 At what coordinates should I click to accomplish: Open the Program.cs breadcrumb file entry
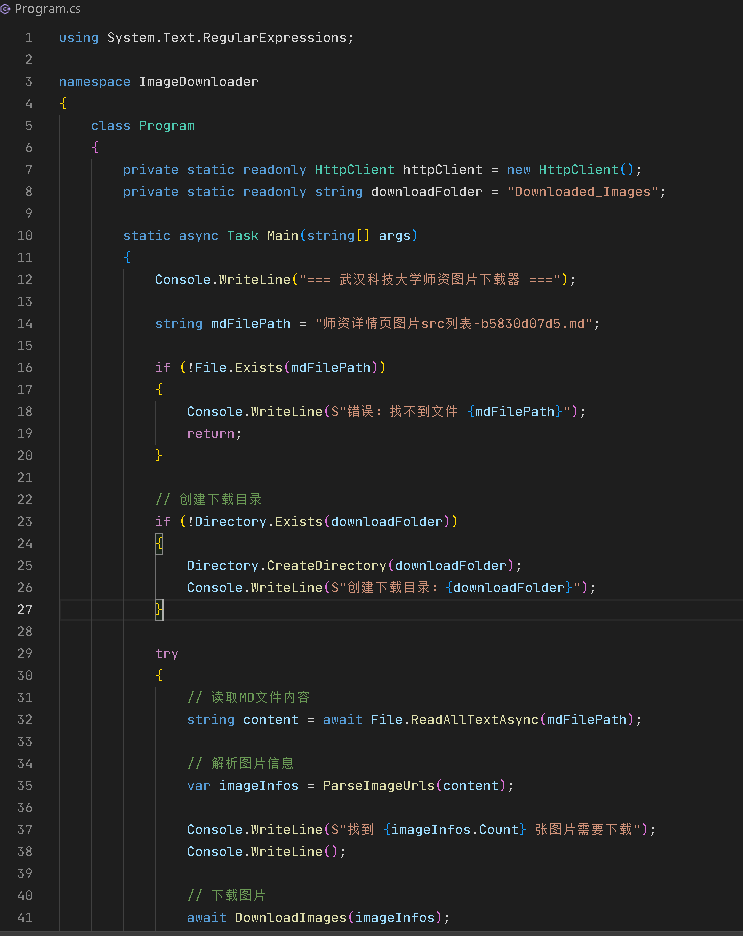tap(47, 9)
